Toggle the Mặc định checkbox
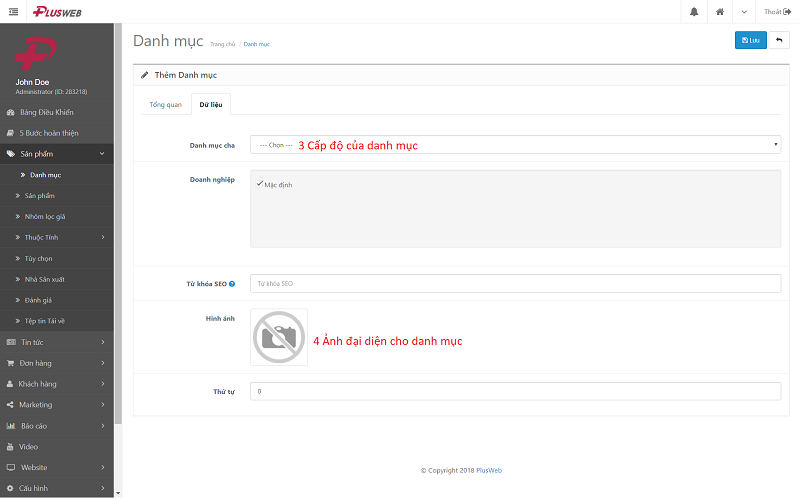Image resolution: width=800 pixels, height=498 pixels. (260, 184)
